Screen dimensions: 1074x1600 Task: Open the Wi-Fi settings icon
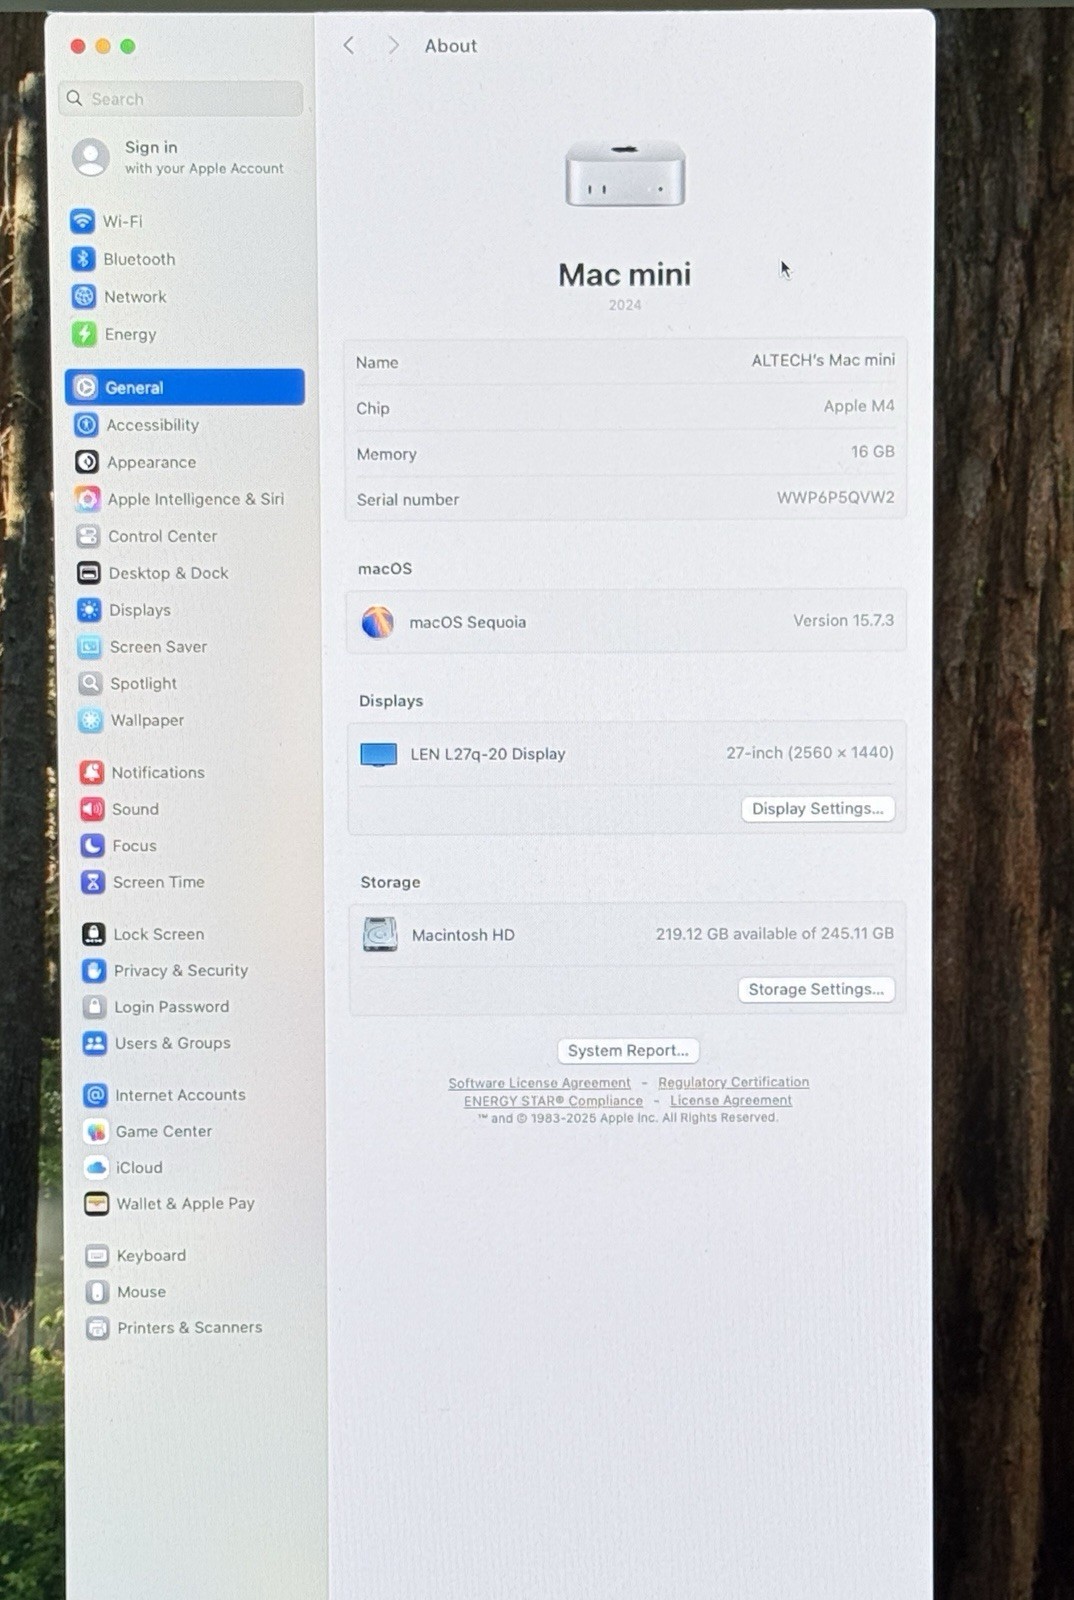coord(83,221)
